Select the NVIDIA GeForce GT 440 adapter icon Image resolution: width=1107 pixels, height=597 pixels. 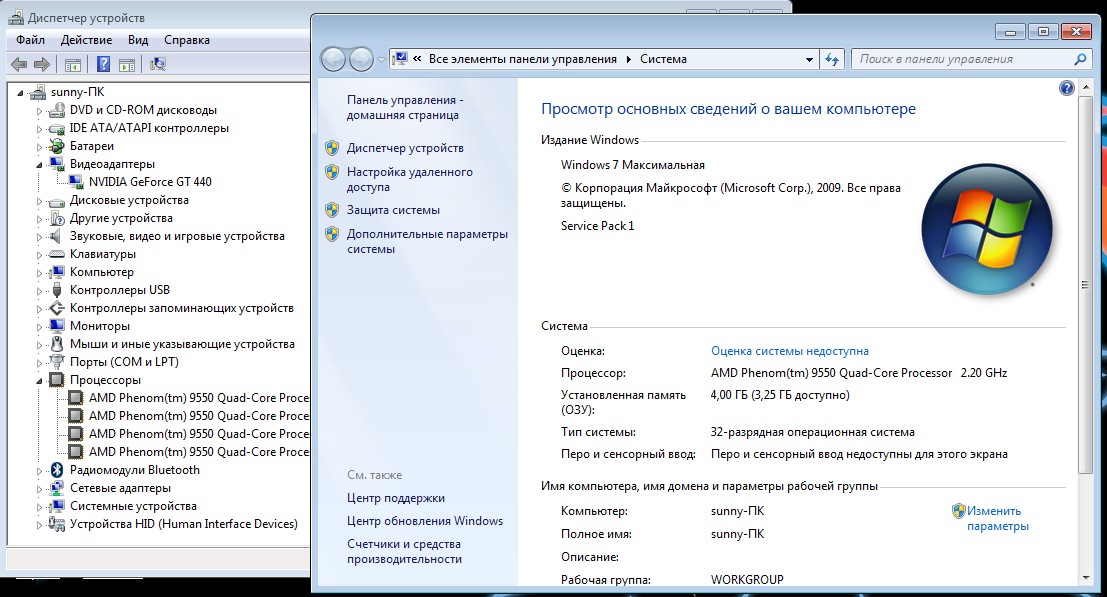(76, 182)
